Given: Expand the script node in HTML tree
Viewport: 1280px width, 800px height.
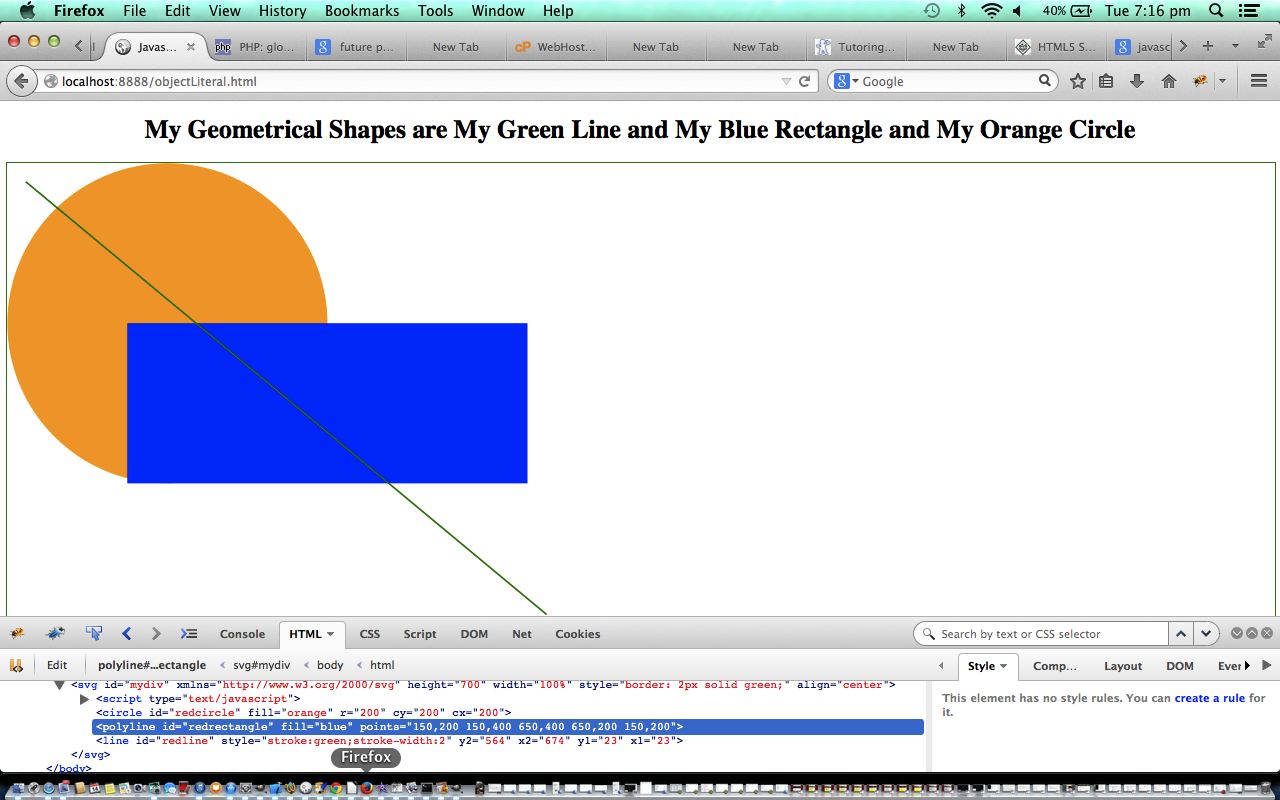Looking at the screenshot, I should 85,699.
